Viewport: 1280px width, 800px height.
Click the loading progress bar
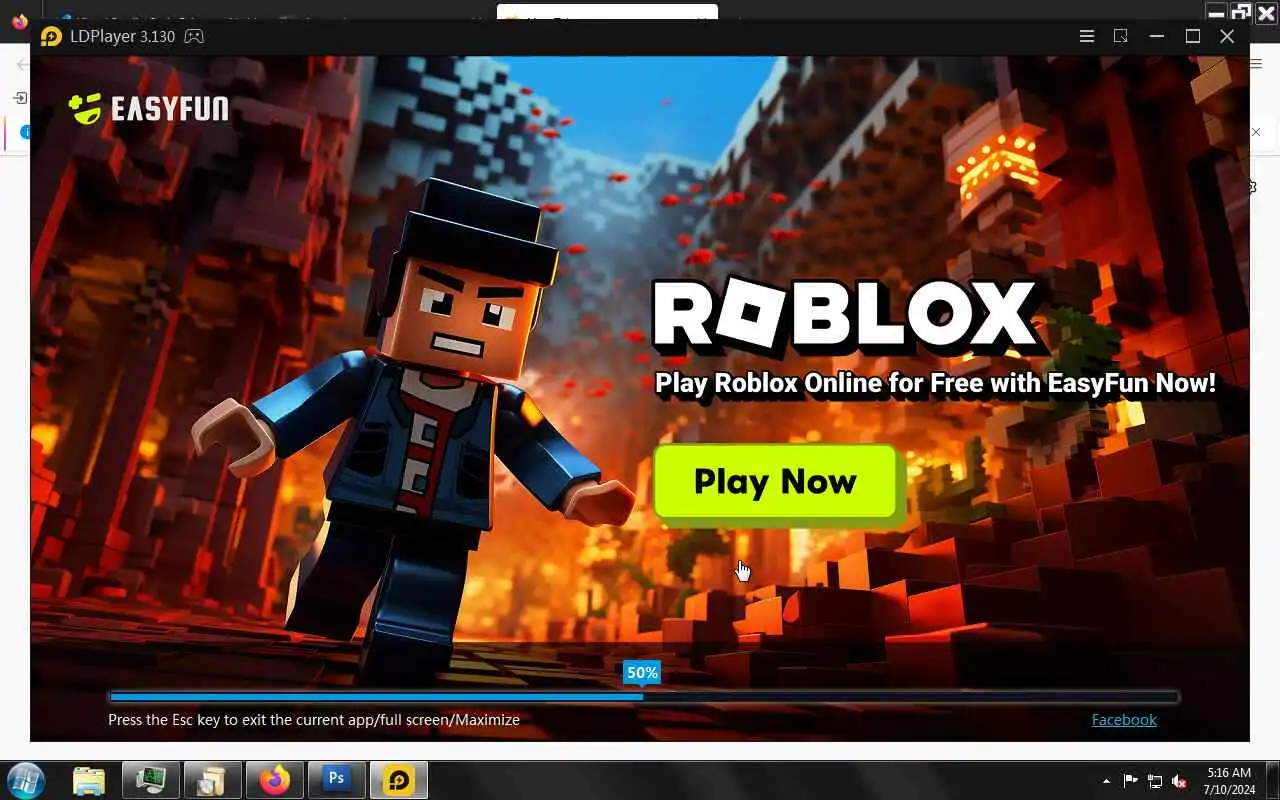tap(643, 697)
